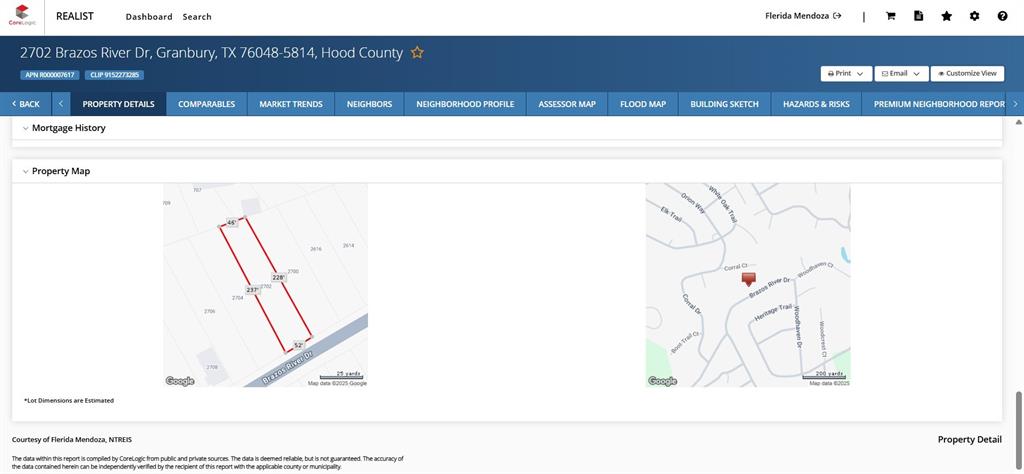Toggle favorite star next to property address
Viewport: 1024px width, 474px height.
[x=417, y=53]
